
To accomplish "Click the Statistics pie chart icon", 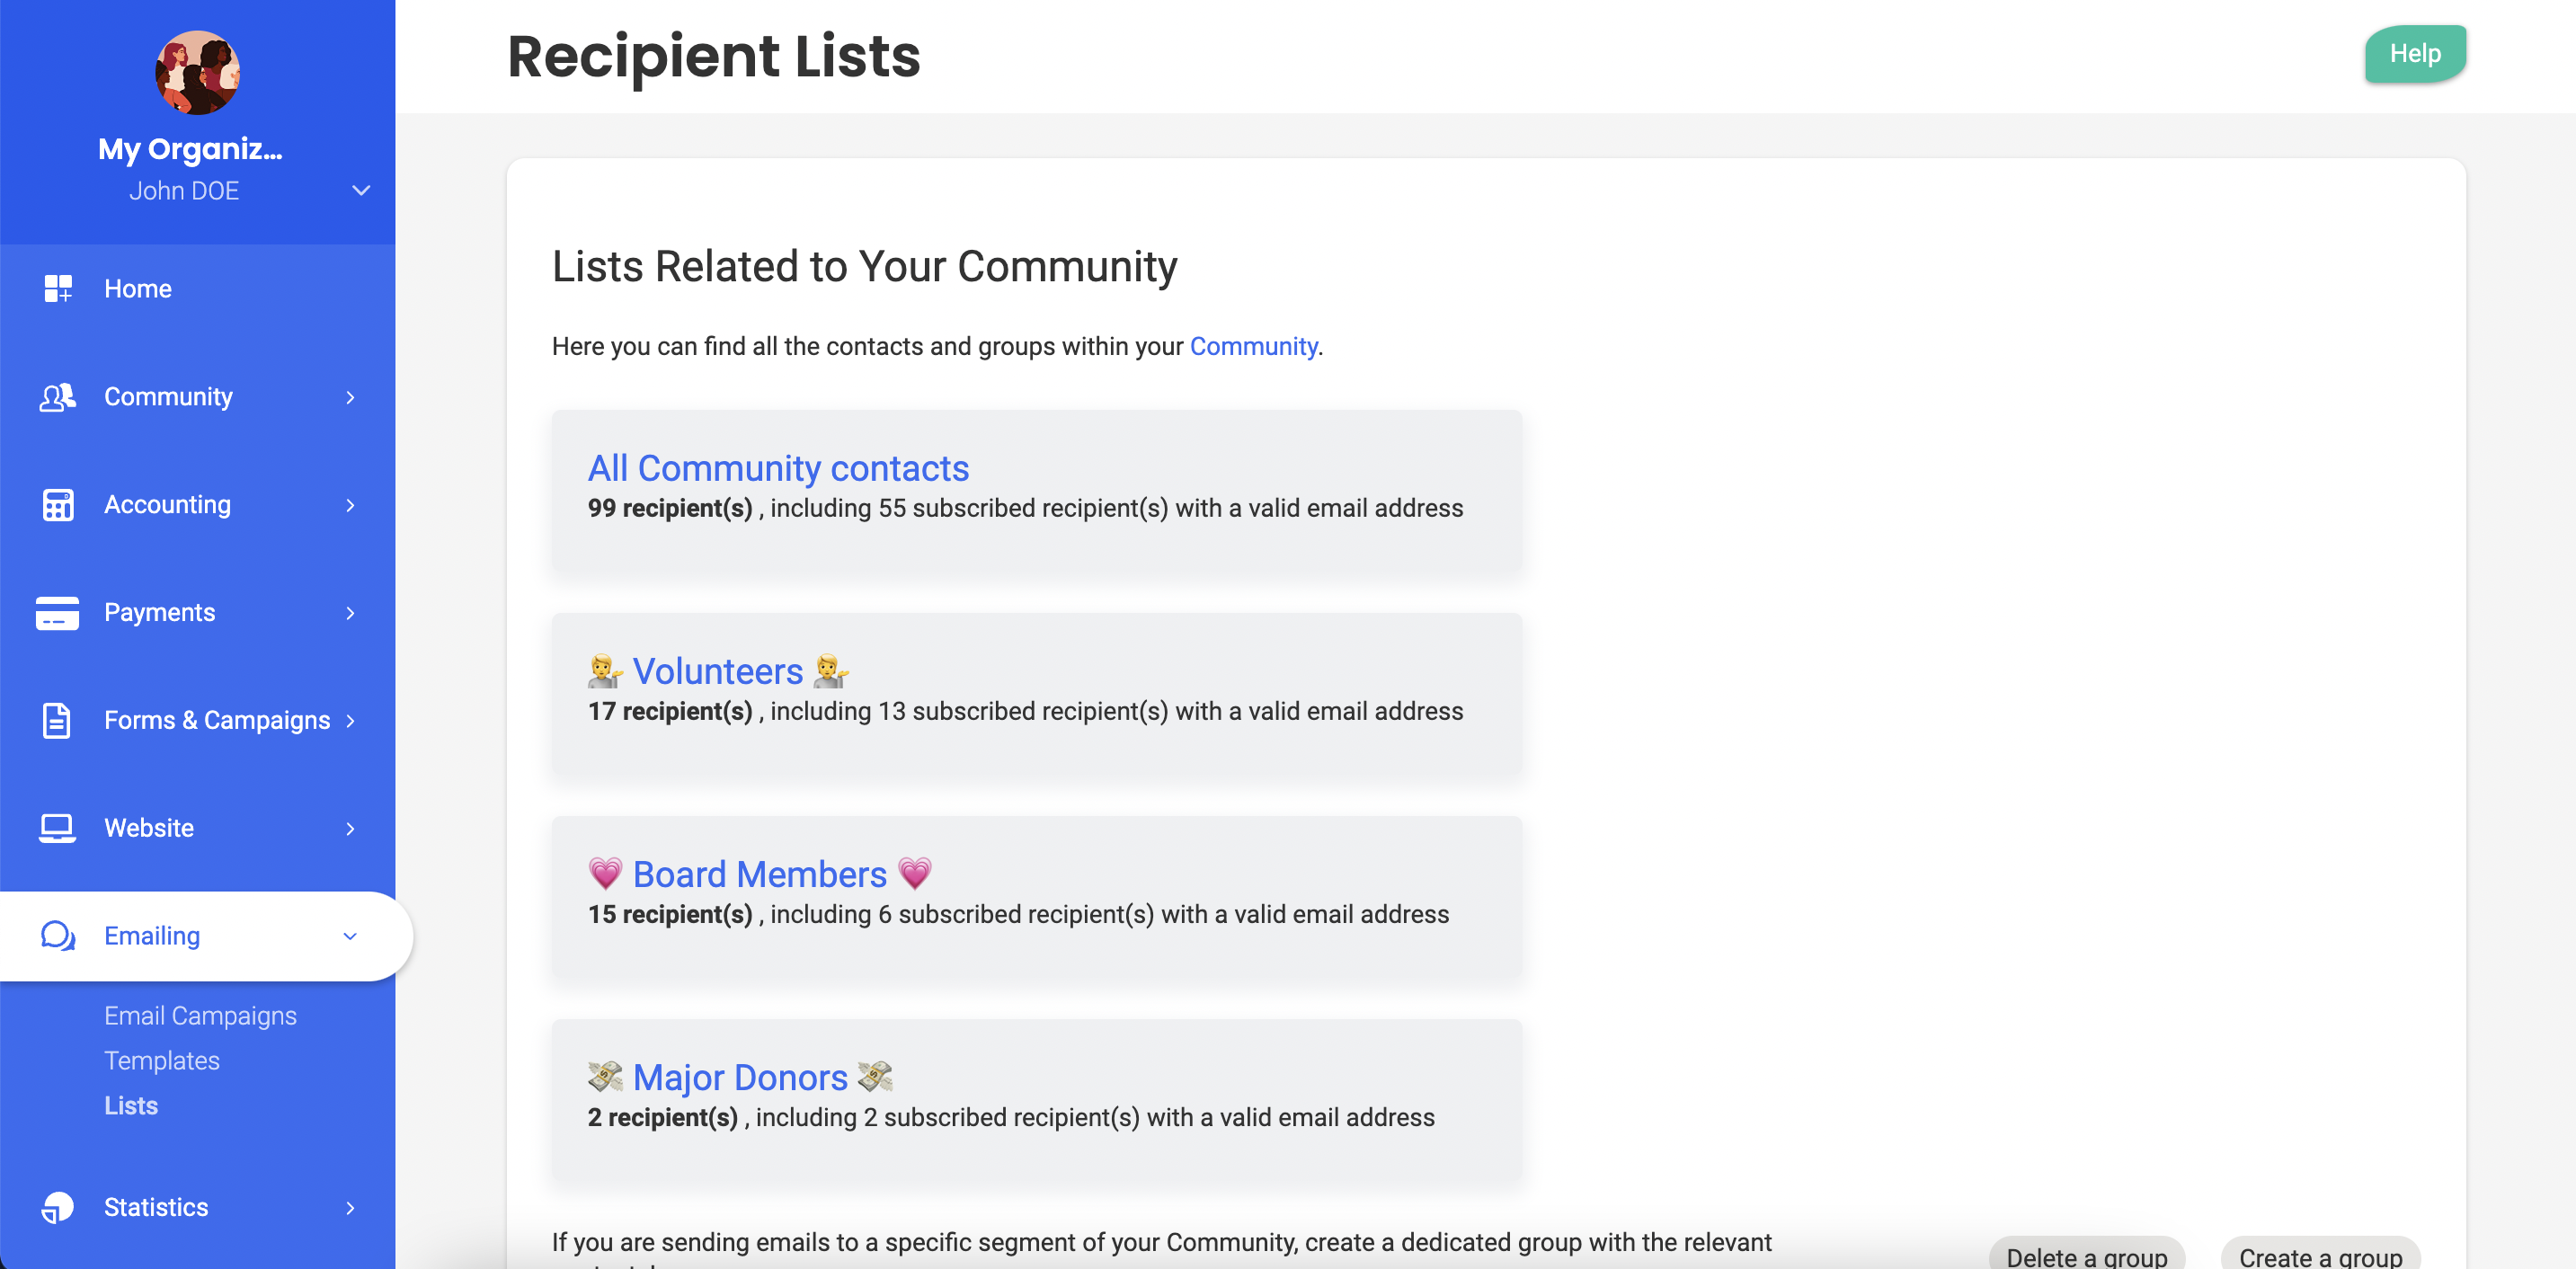I will pyautogui.click(x=58, y=1207).
